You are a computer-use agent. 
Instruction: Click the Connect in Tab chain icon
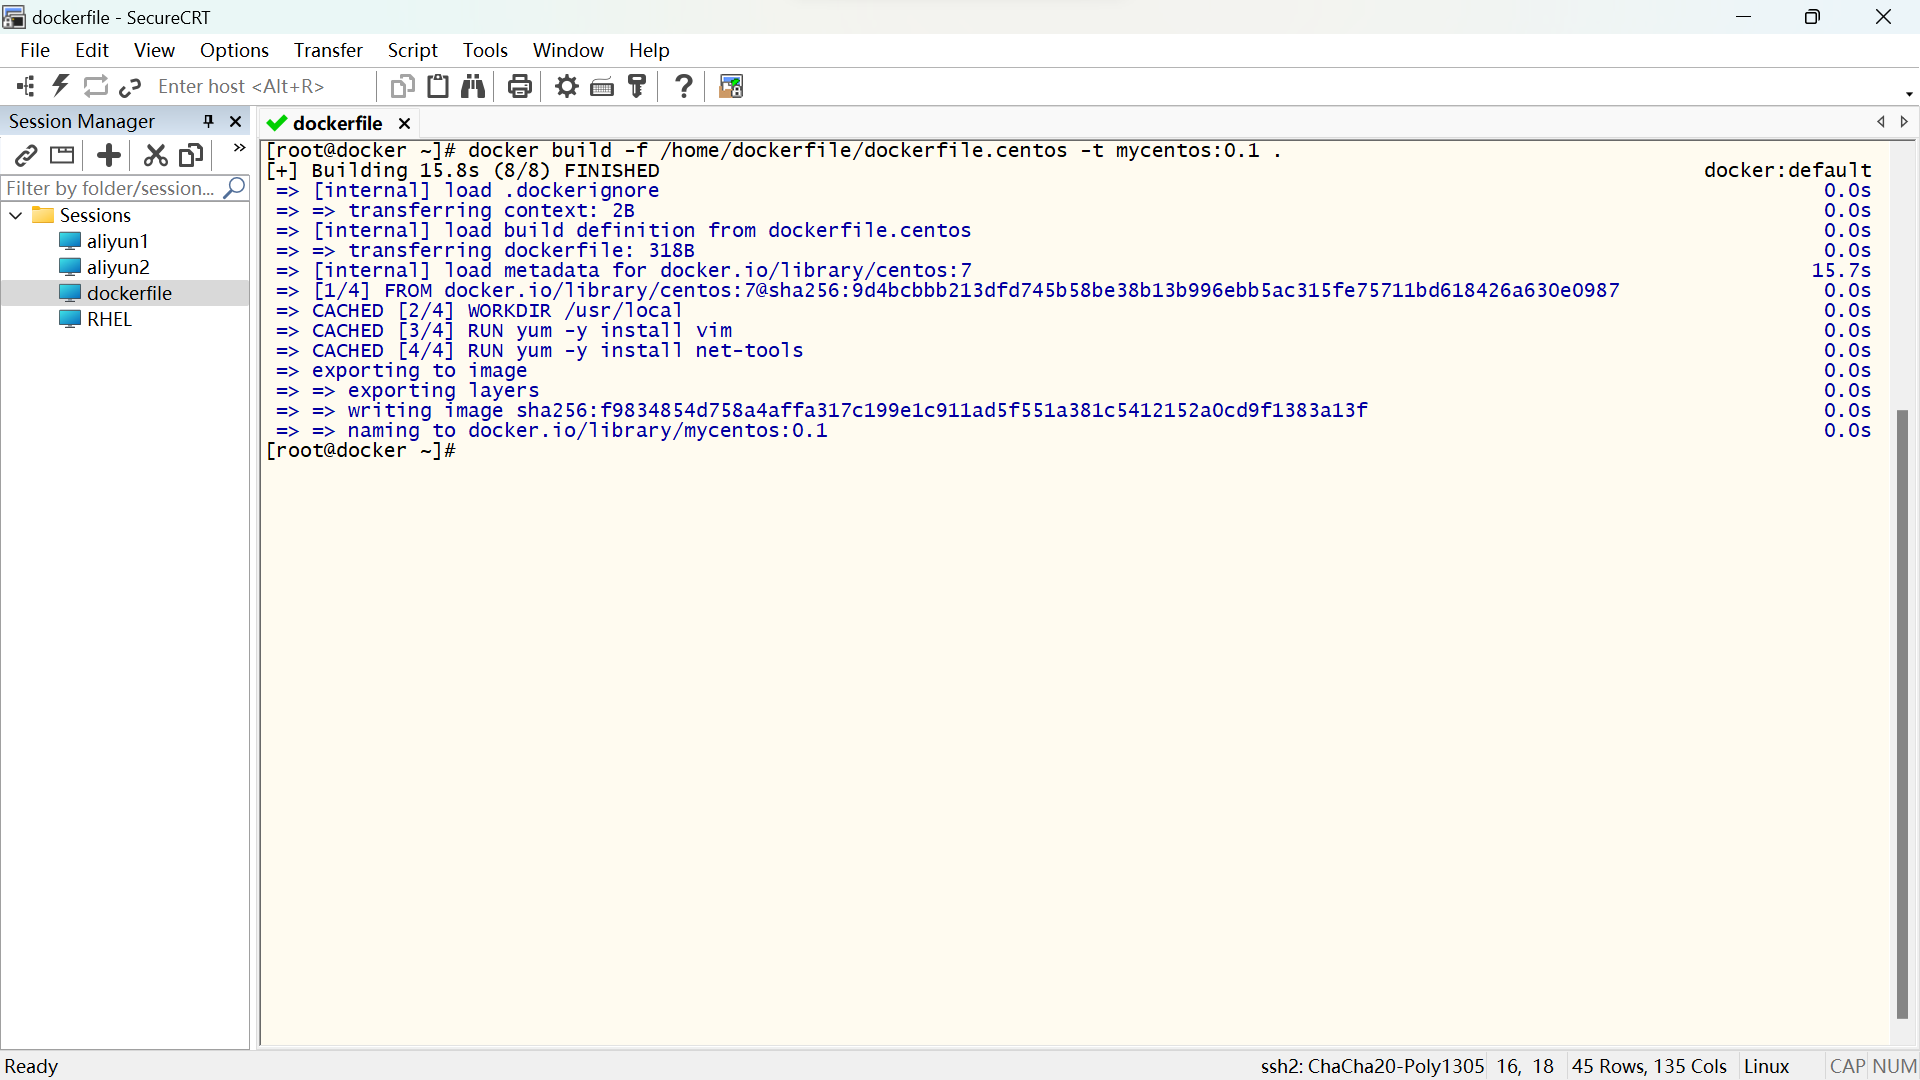(x=130, y=86)
